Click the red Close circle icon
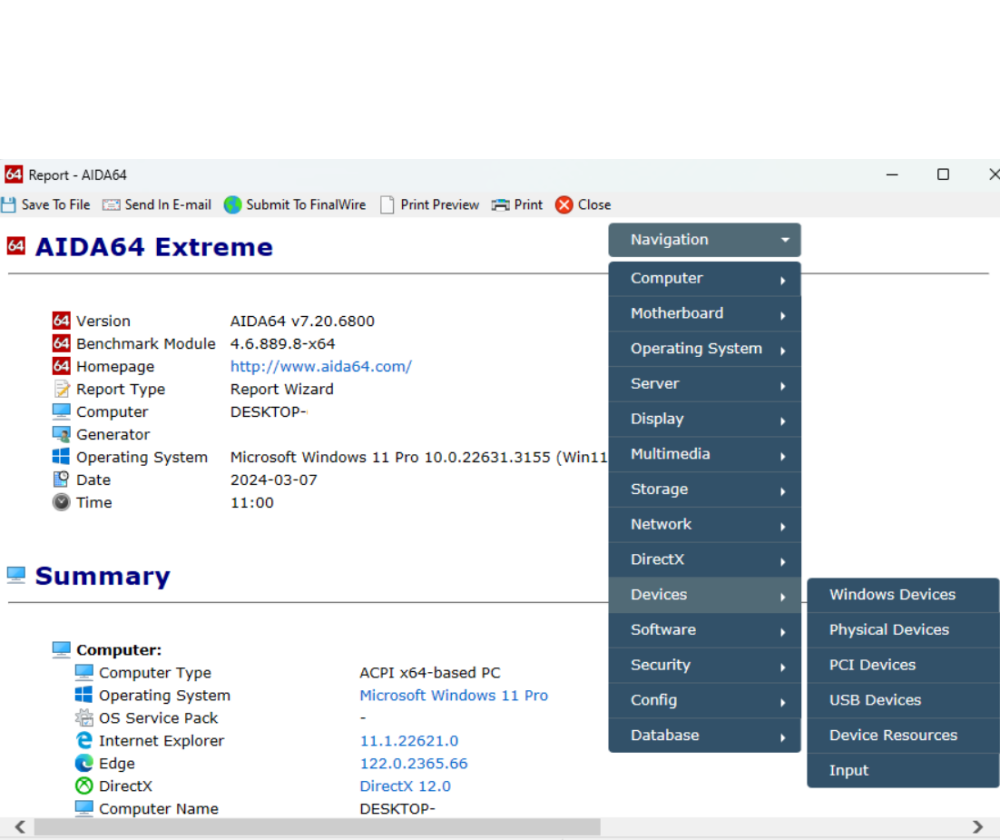The width and height of the screenshot is (1000, 840). click(564, 205)
